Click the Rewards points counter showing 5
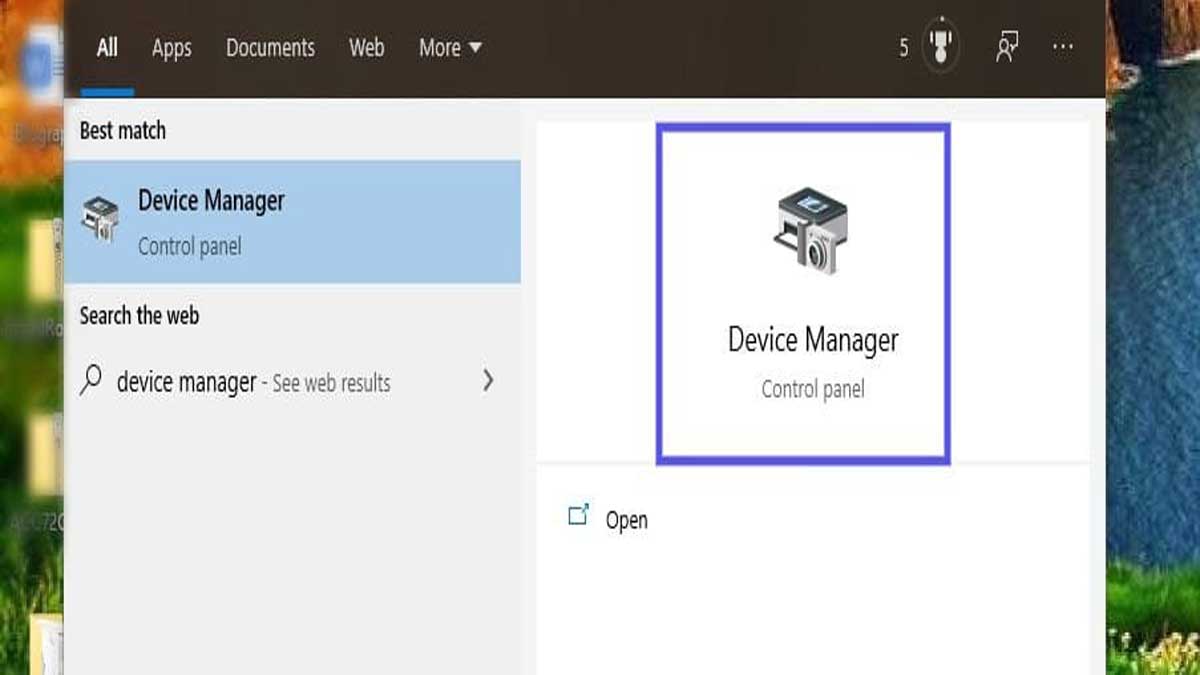The image size is (1200, 675). click(905, 47)
